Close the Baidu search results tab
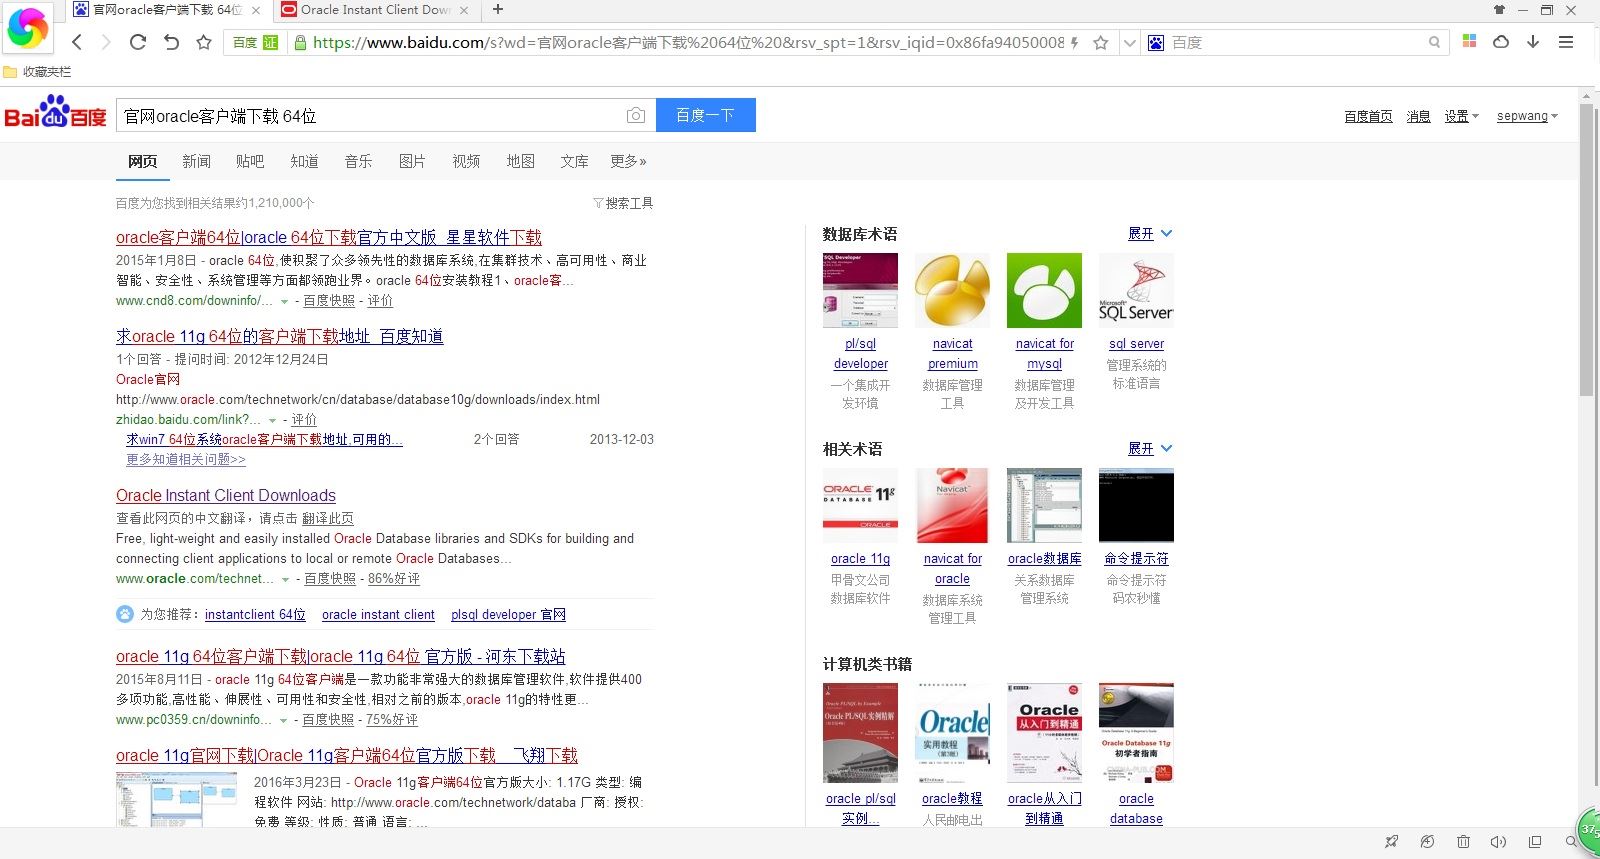1600x859 pixels. (x=256, y=10)
